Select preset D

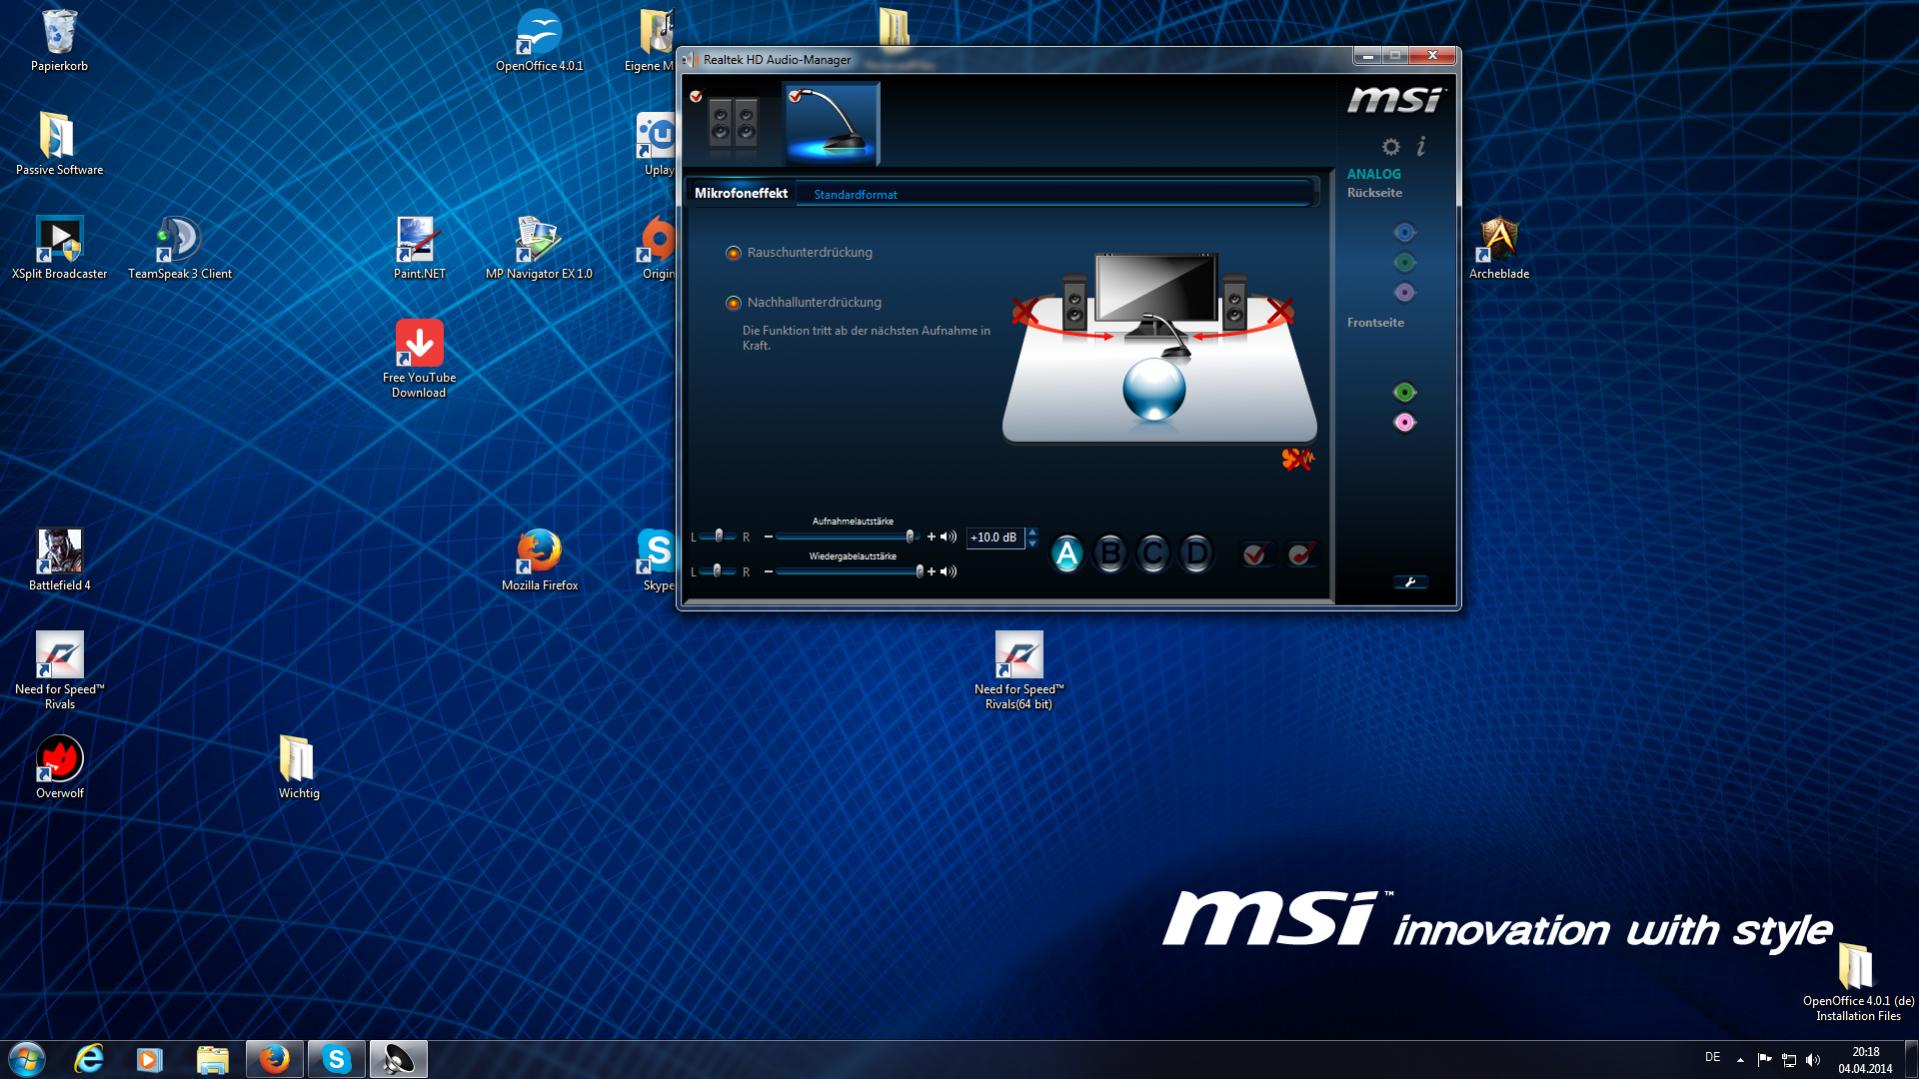(x=1196, y=554)
